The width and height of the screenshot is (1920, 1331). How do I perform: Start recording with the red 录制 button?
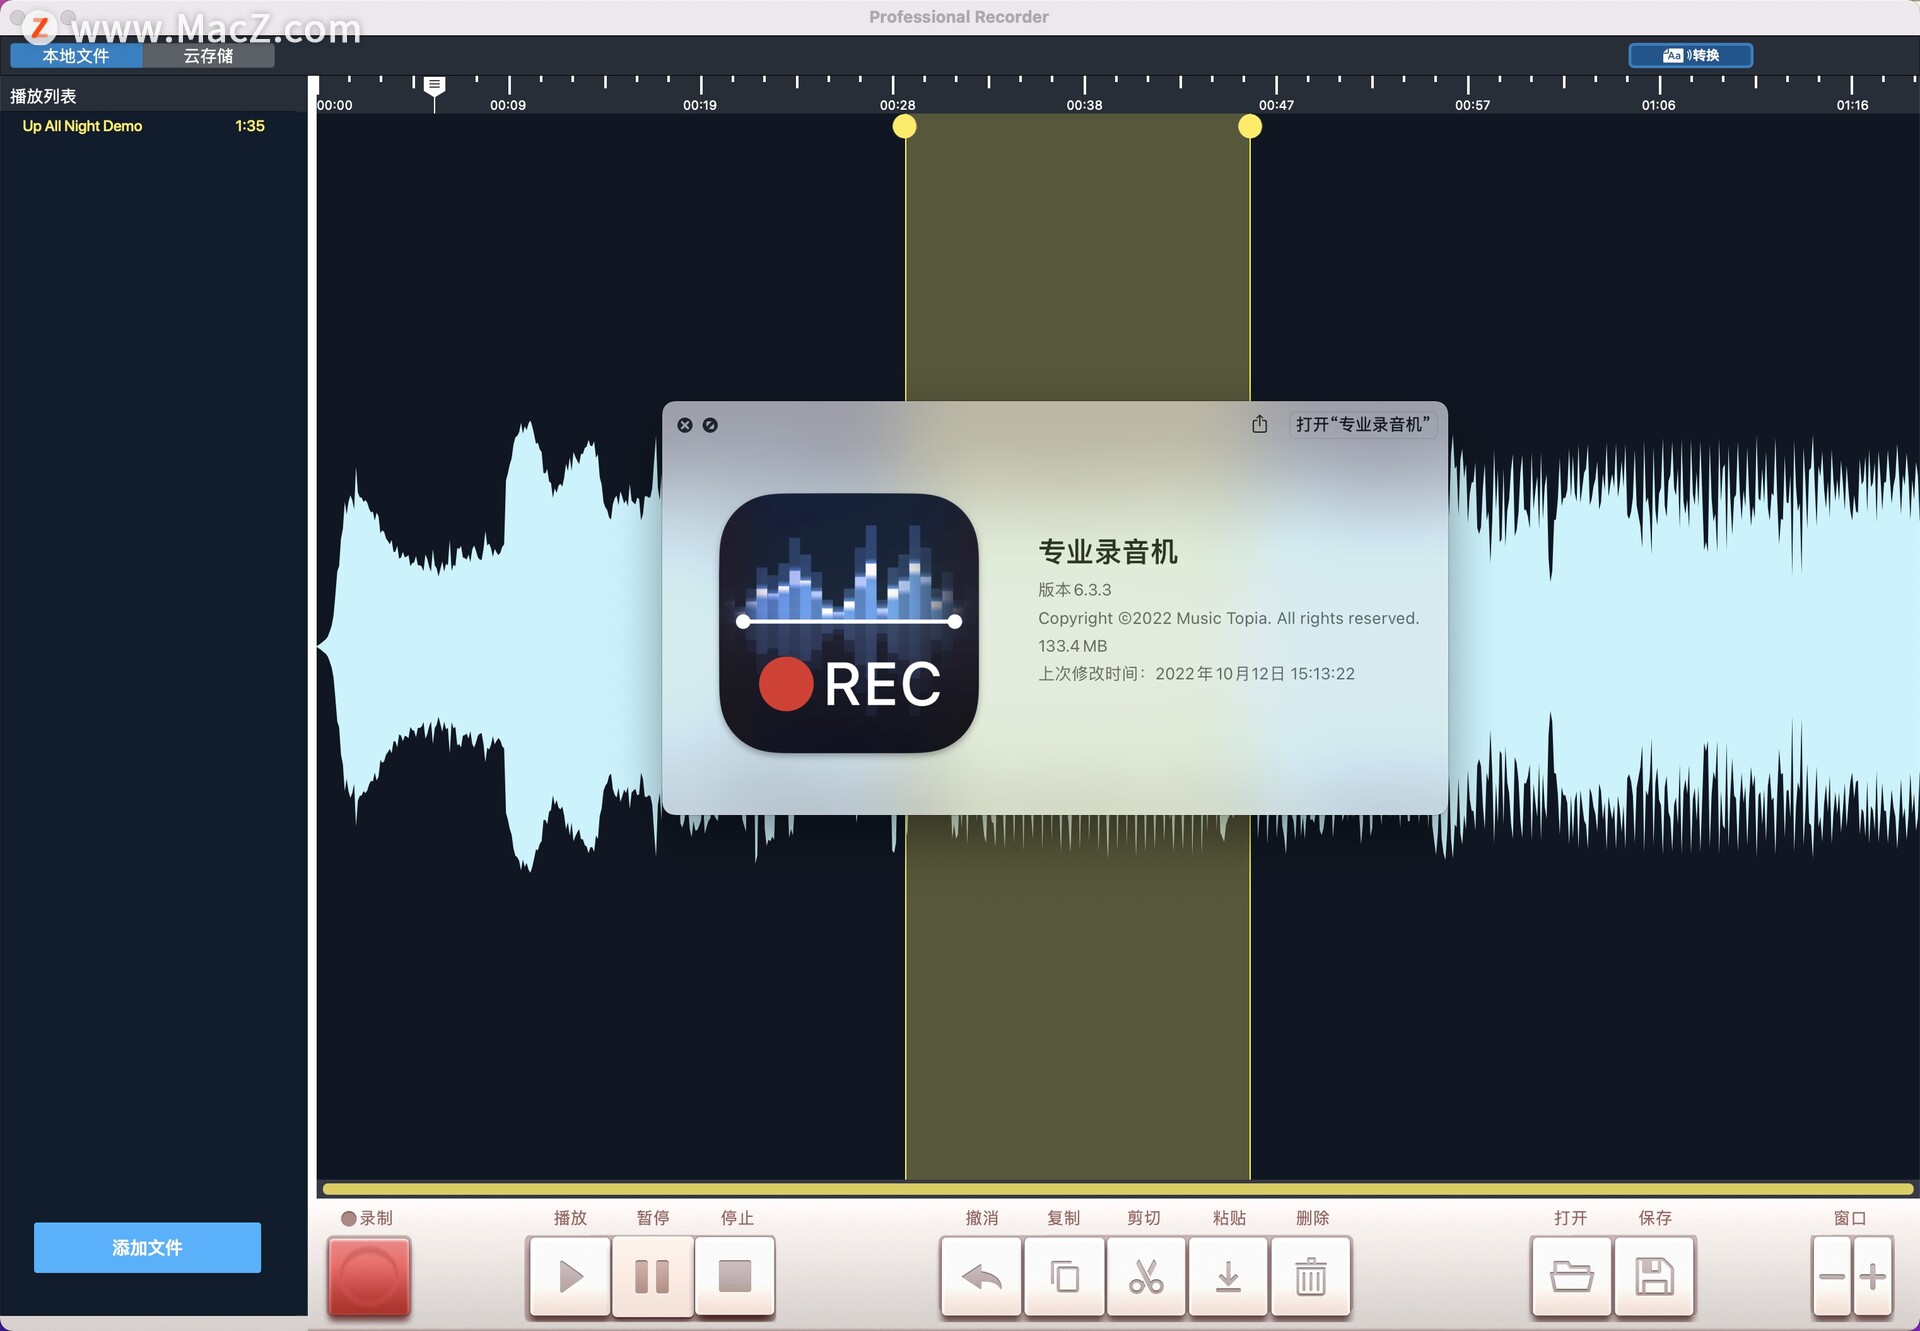coord(367,1277)
